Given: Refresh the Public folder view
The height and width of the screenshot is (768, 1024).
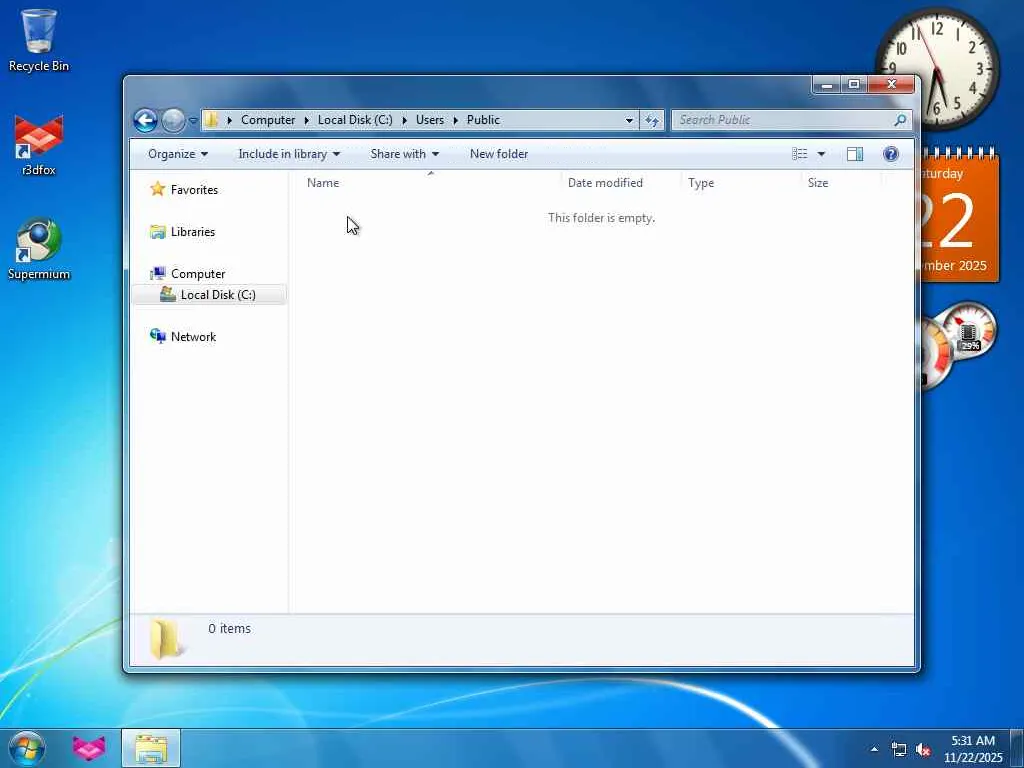Looking at the screenshot, I should (x=652, y=120).
